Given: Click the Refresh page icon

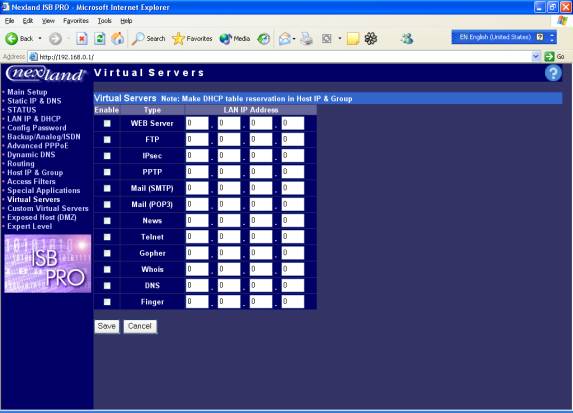Looking at the screenshot, I should (99, 38).
